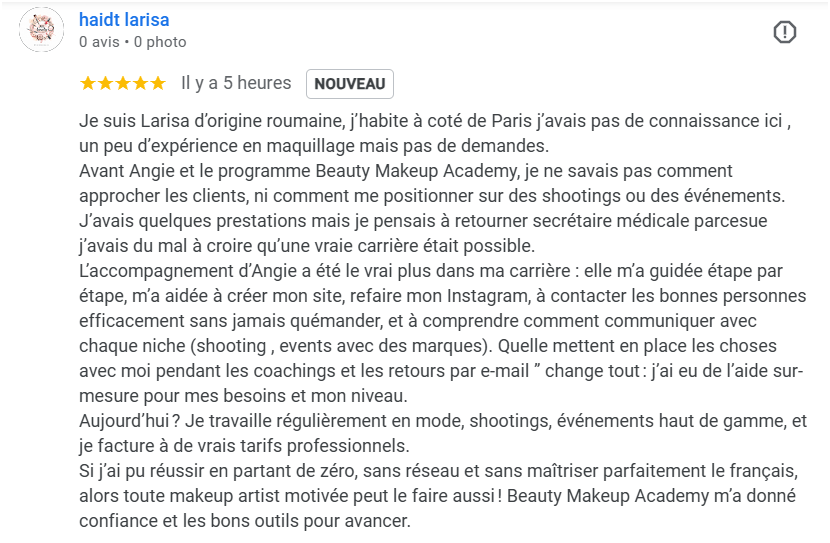
Task: Click the line starting "Je suis Larisa"
Action: [435, 121]
